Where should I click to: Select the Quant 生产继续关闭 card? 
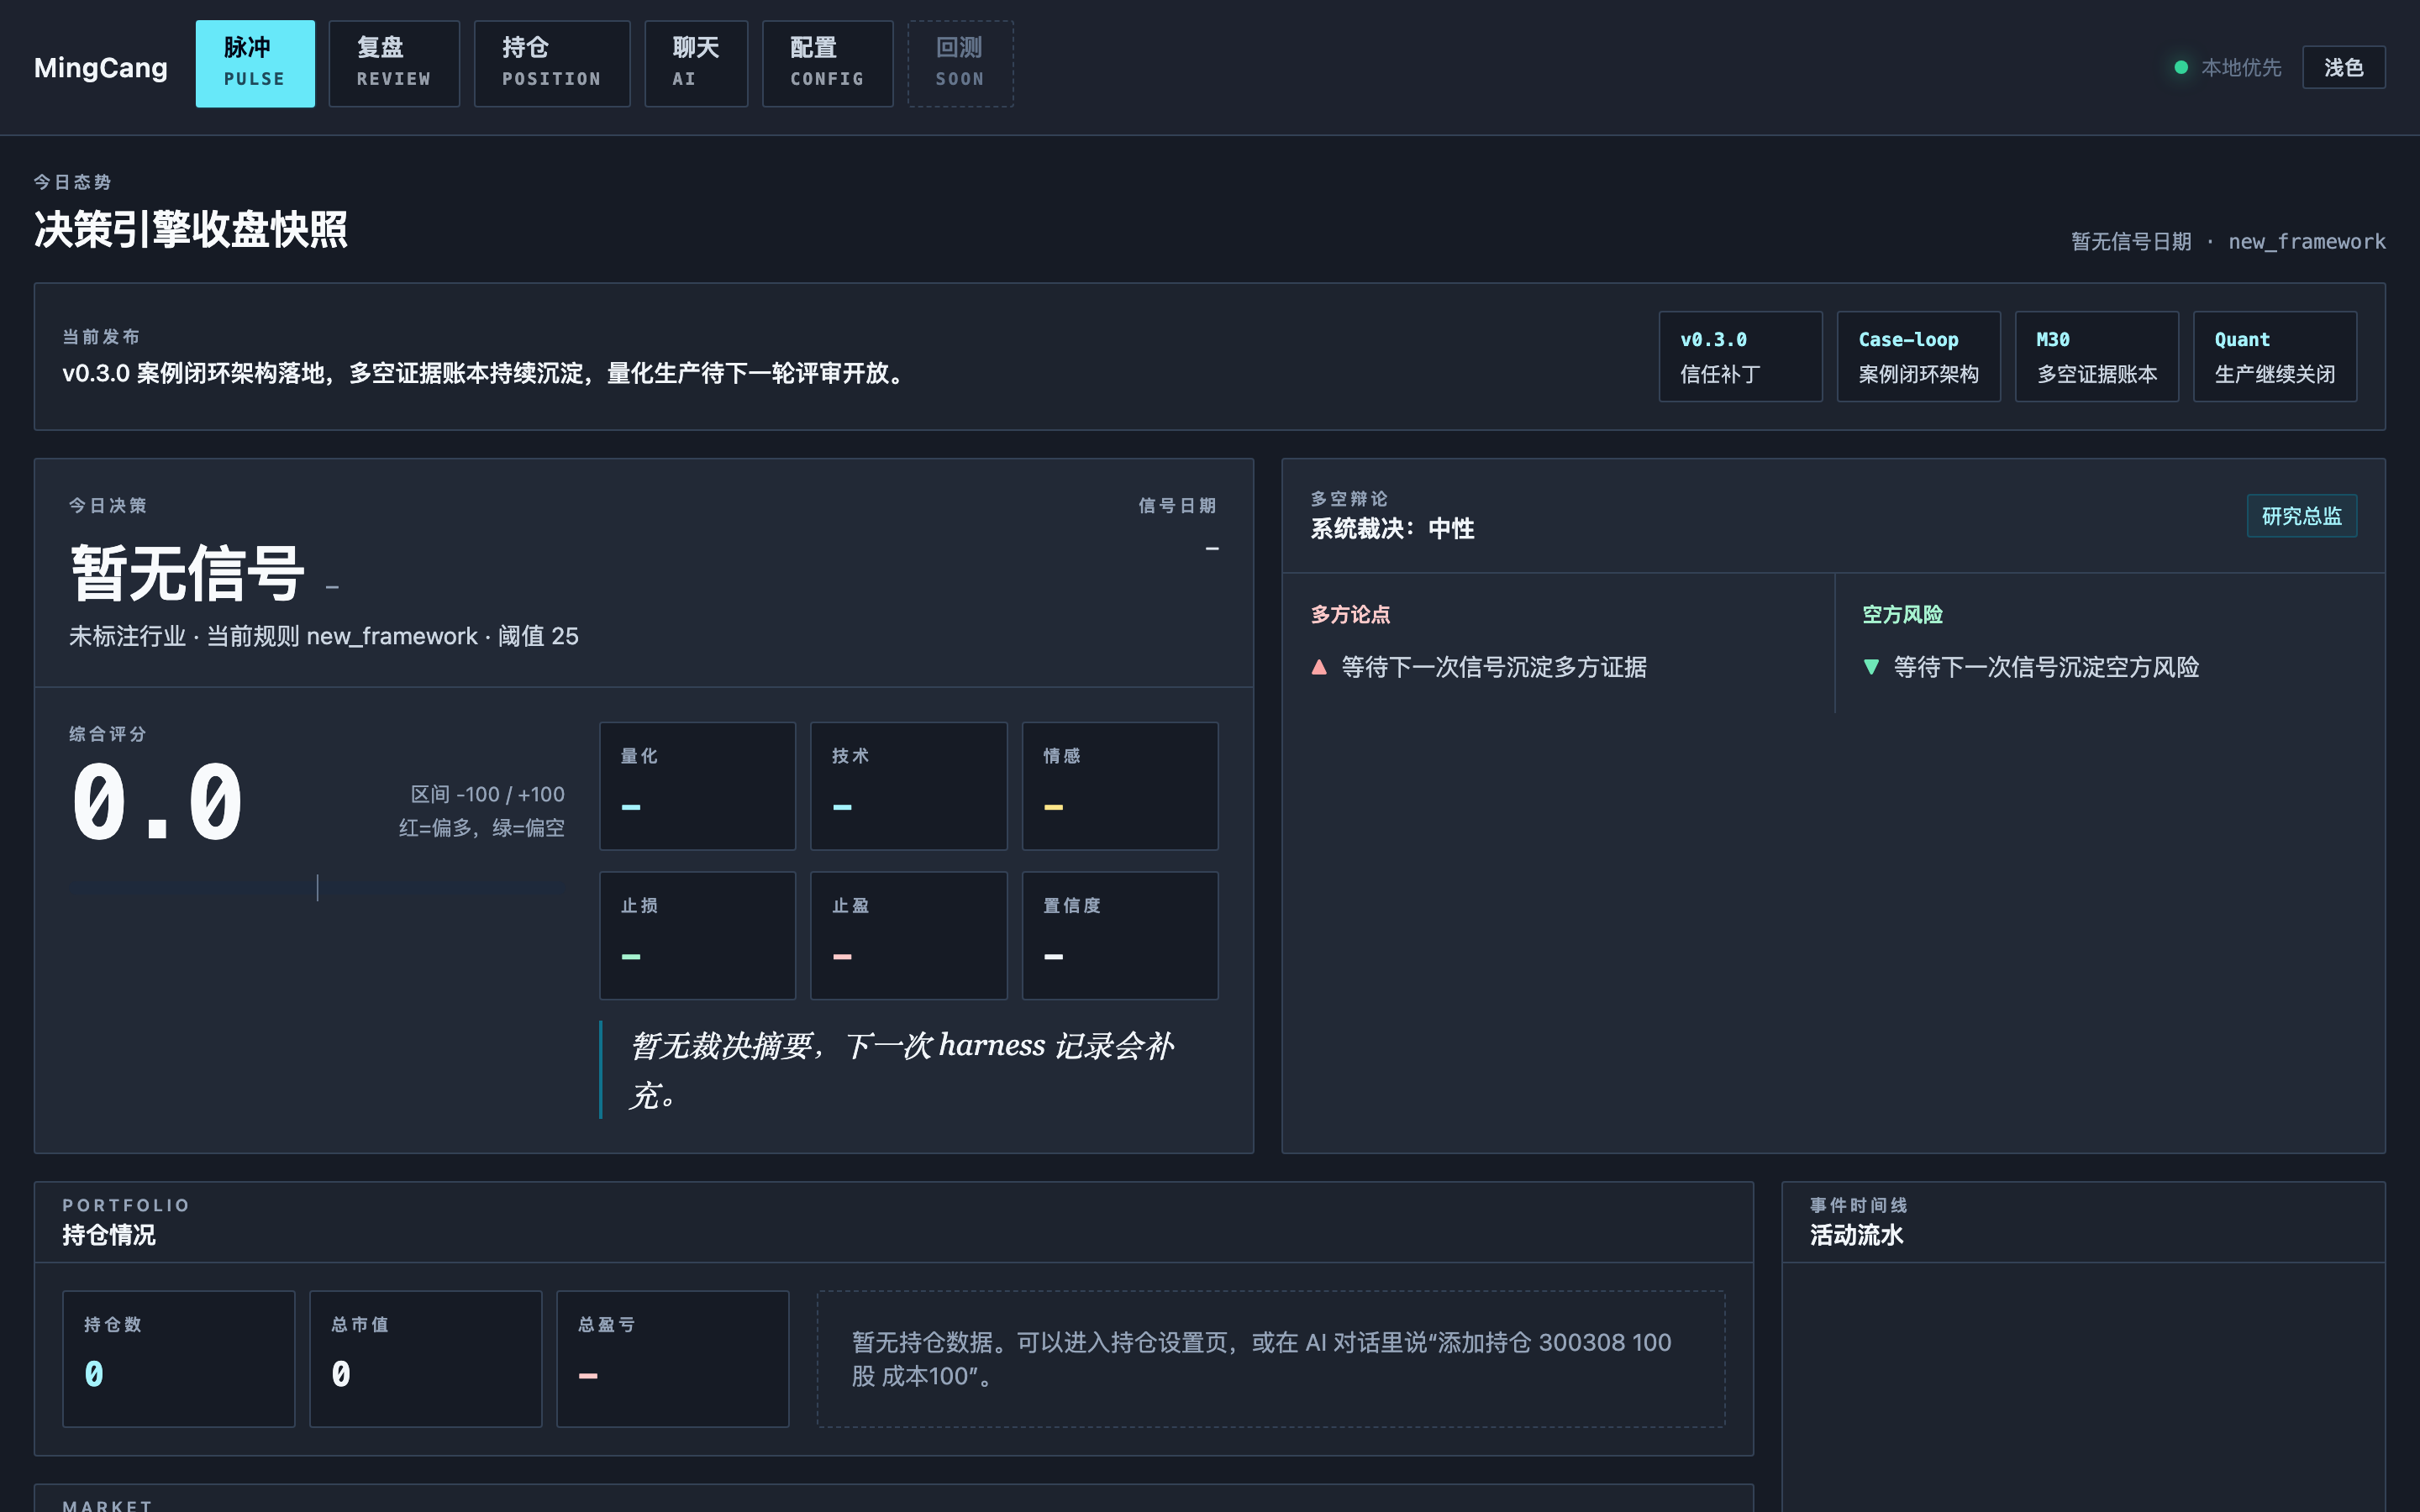2274,356
